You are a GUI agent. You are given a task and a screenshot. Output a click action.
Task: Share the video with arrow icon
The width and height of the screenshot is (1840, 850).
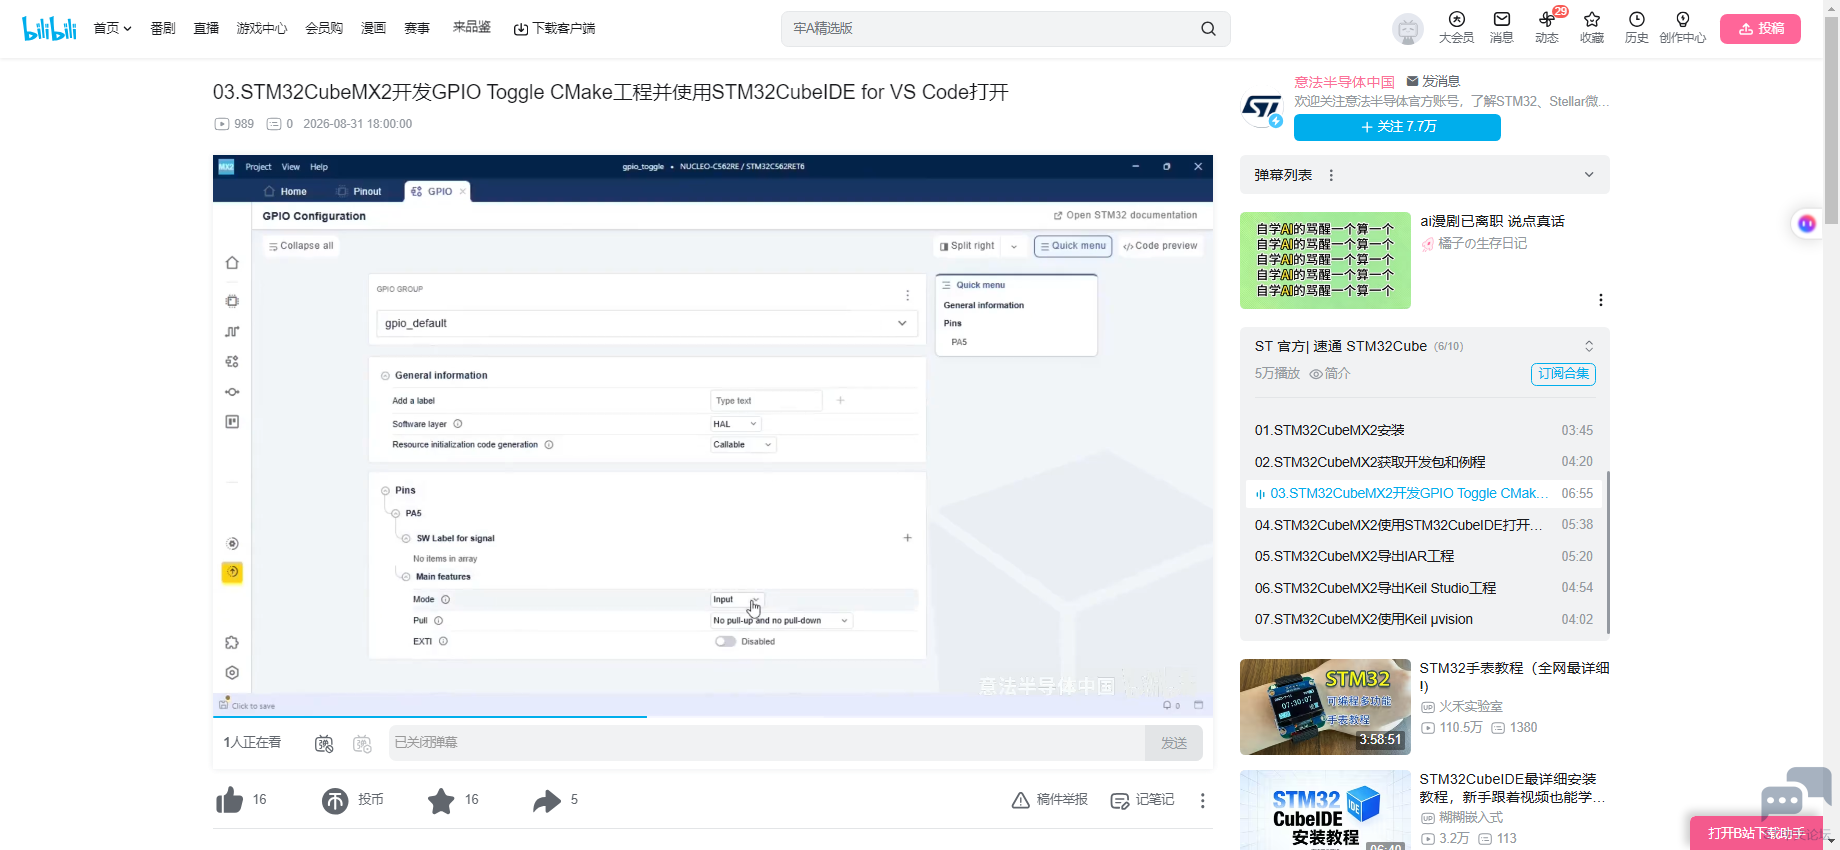[x=547, y=800]
